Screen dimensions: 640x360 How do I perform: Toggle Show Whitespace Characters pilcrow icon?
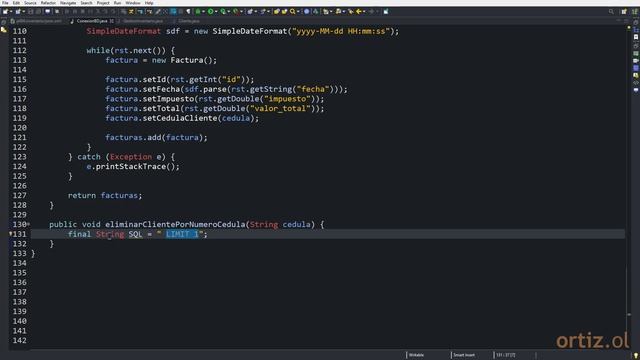188,11
